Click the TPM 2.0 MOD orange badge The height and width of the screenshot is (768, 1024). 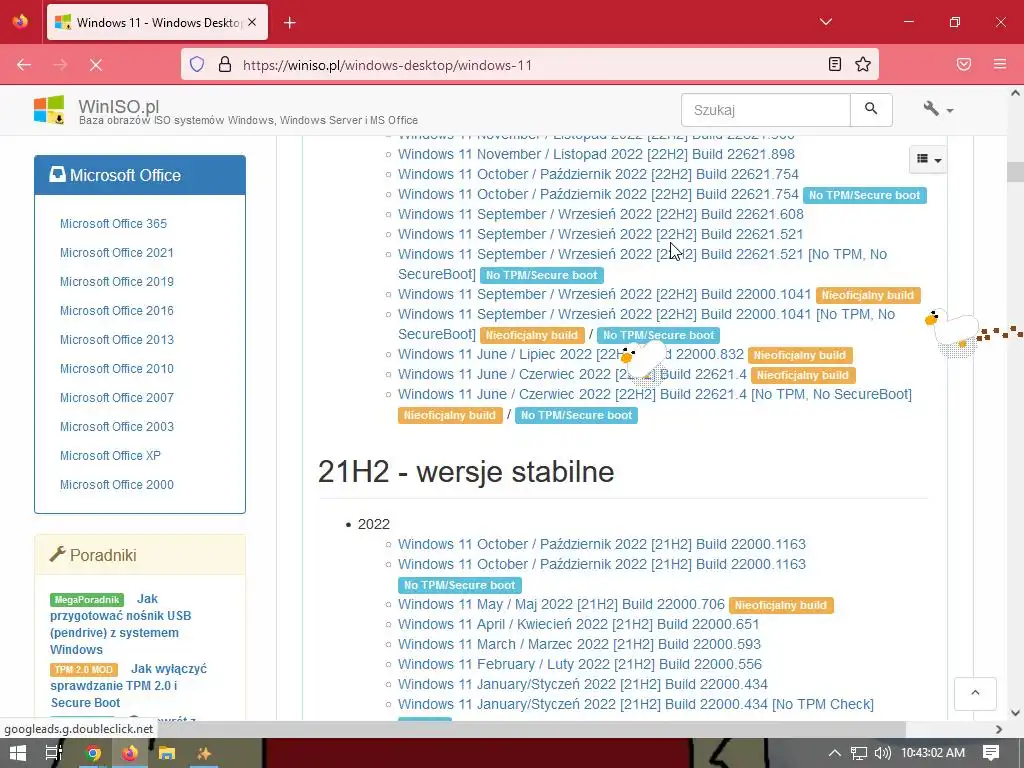[84, 669]
